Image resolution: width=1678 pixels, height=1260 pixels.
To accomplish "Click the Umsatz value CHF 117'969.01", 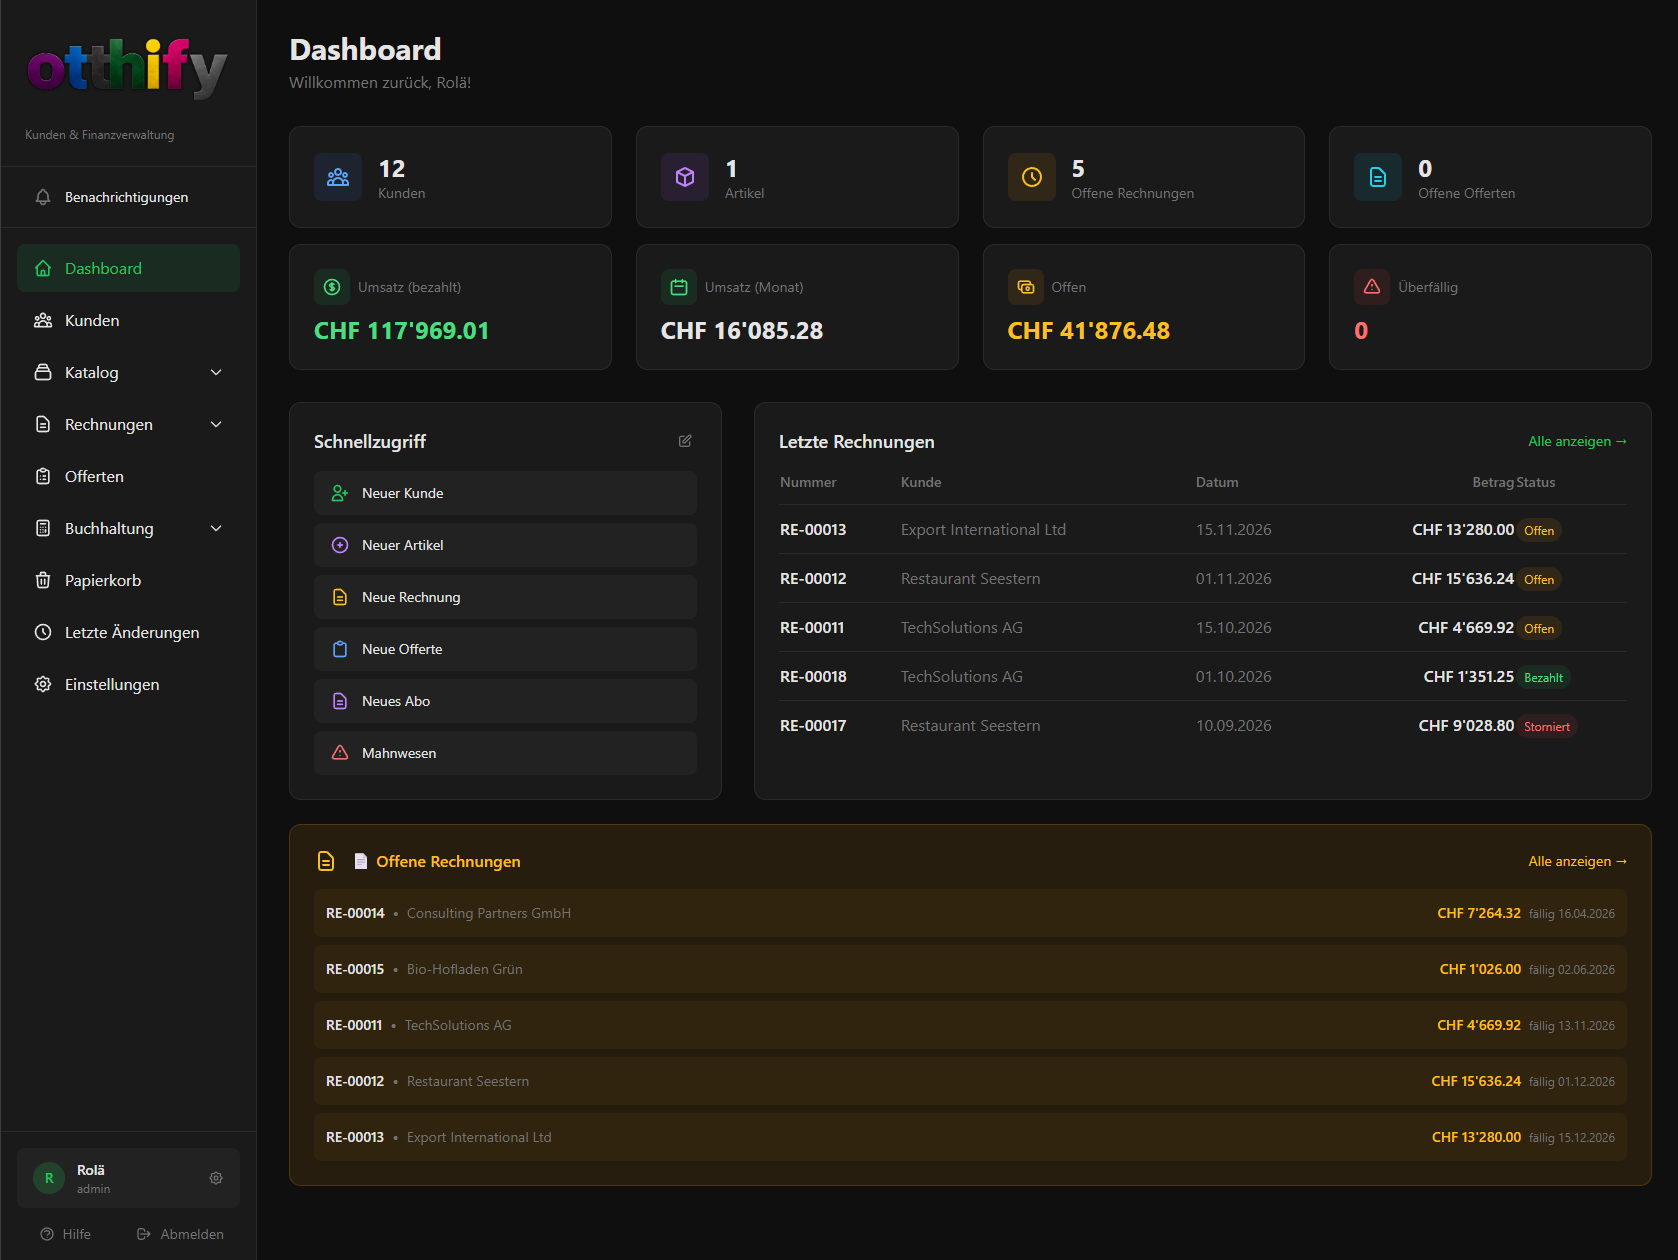I will point(401,331).
